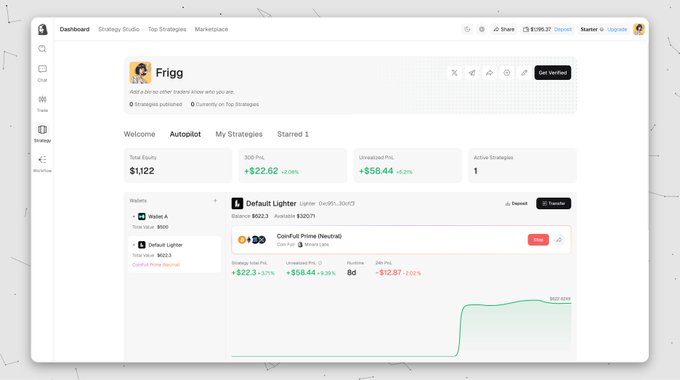Switch to the My Strategies tab
This screenshot has height=380, width=680.
(239, 134)
